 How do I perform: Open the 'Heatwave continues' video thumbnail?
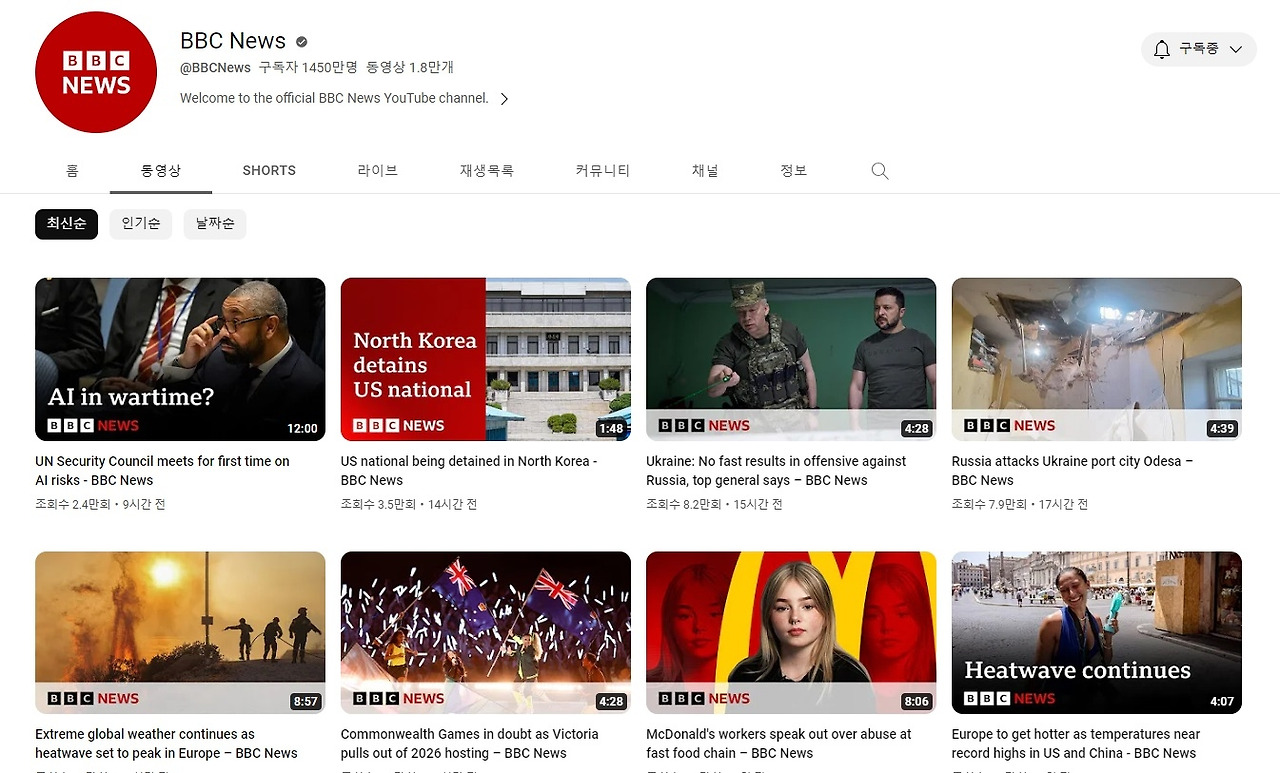[1097, 633]
